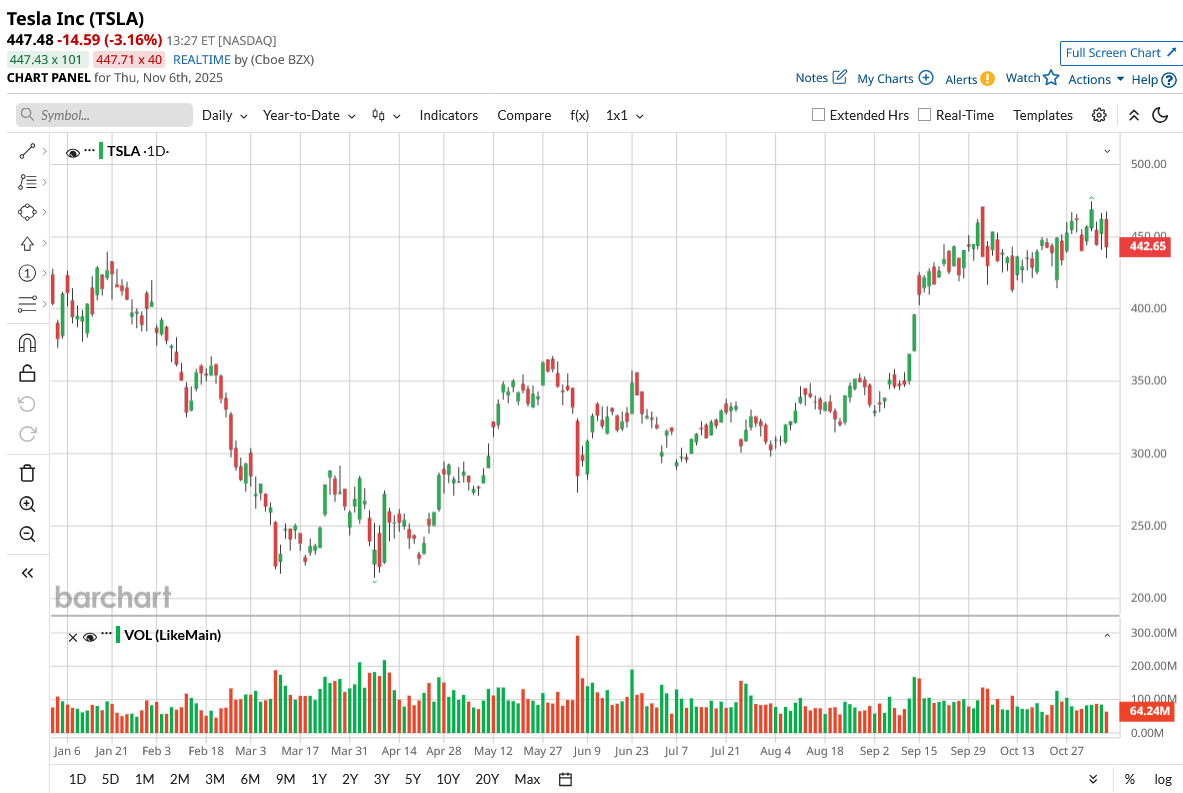Redo the chart action
1183x793 pixels.
click(x=27, y=434)
